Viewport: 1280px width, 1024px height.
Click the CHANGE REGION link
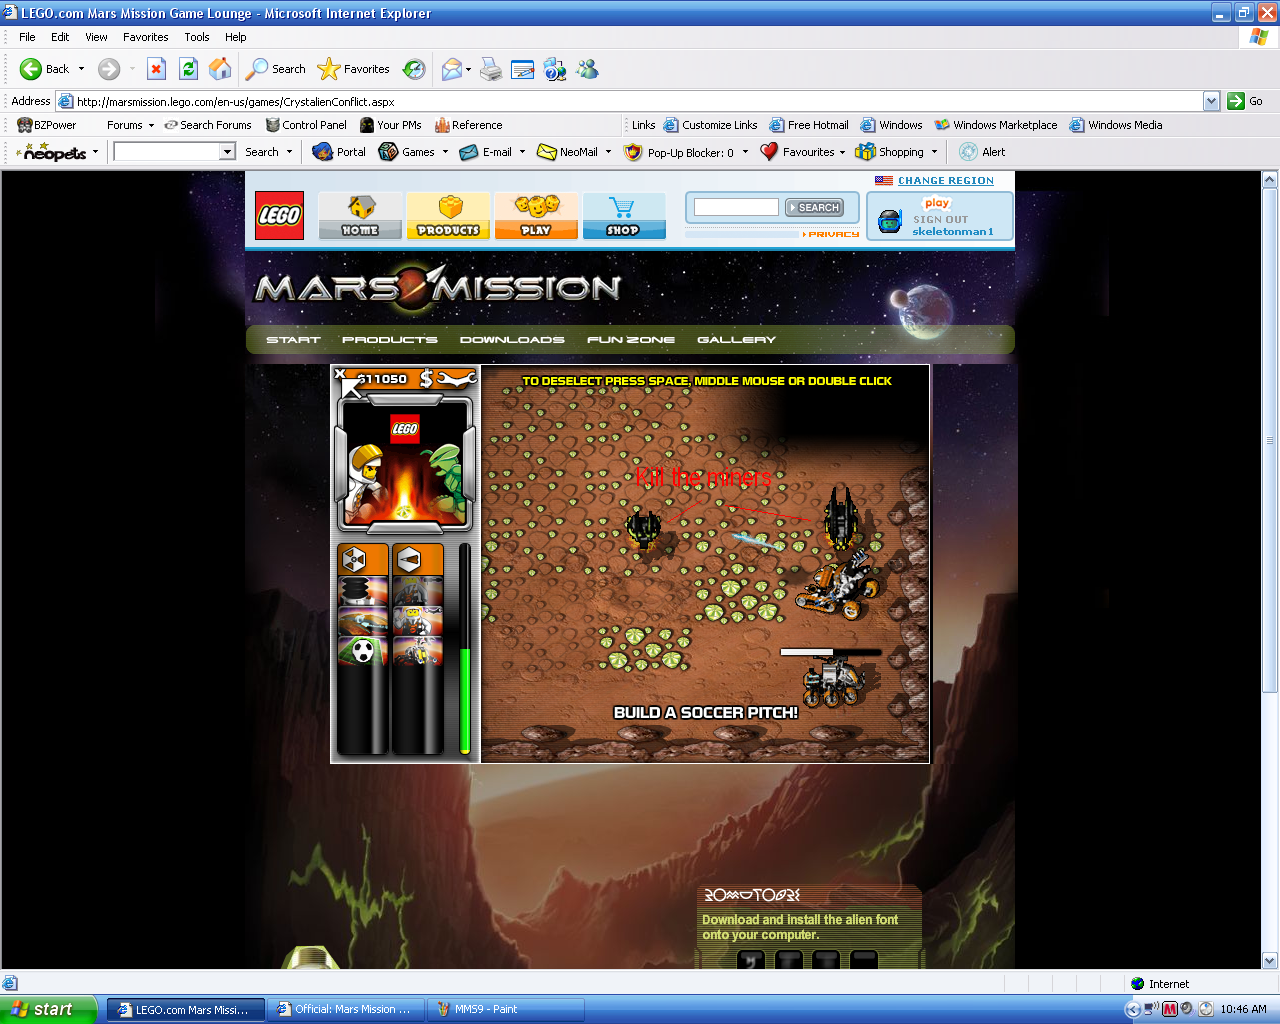pos(946,181)
